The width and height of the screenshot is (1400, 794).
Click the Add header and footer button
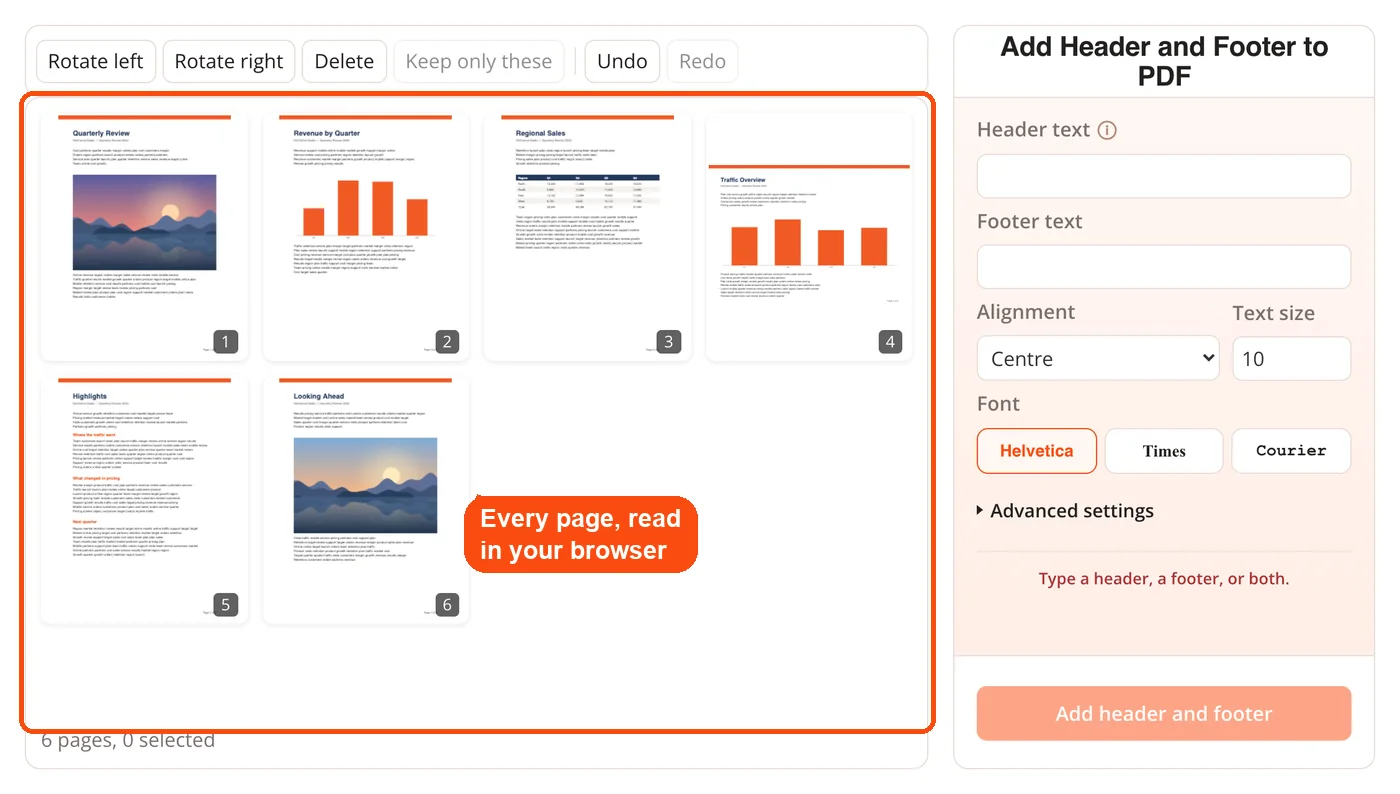[x=1164, y=714]
